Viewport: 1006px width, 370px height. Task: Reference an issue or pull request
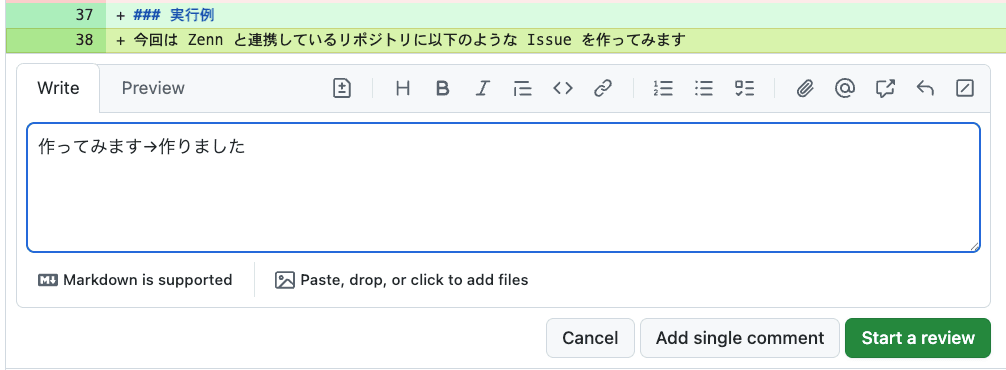[x=885, y=88]
